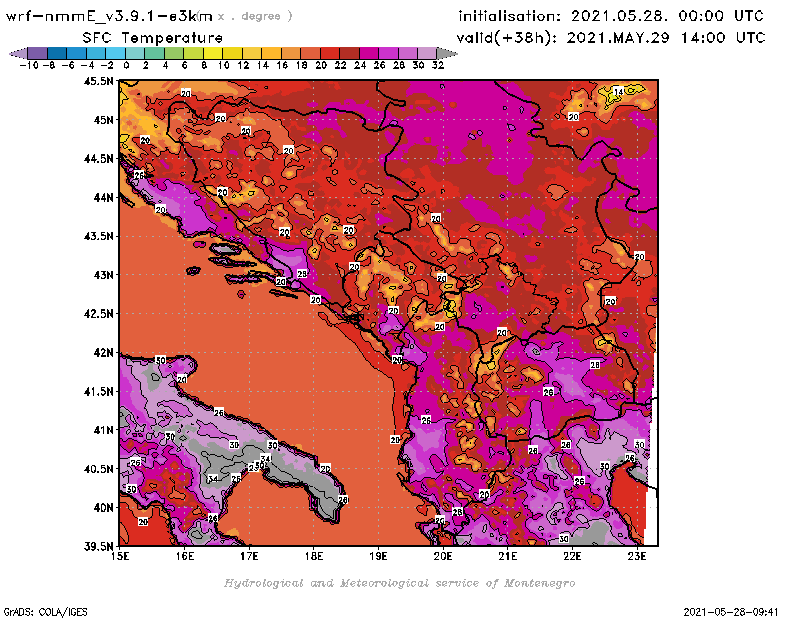800x618 pixels.
Task: Click the 39.5N latitude axis label
Action: (98, 546)
